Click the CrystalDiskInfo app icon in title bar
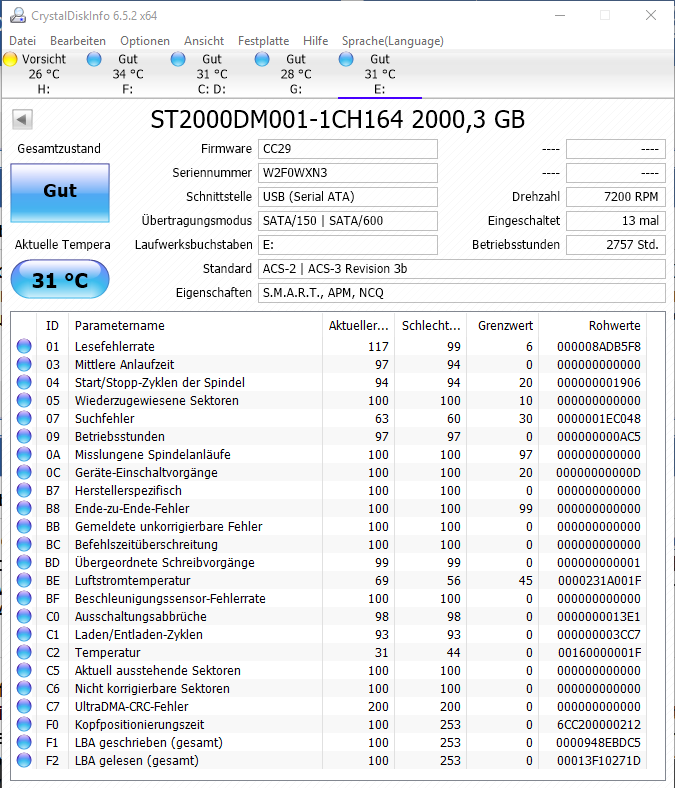 pyautogui.click(x=18, y=16)
